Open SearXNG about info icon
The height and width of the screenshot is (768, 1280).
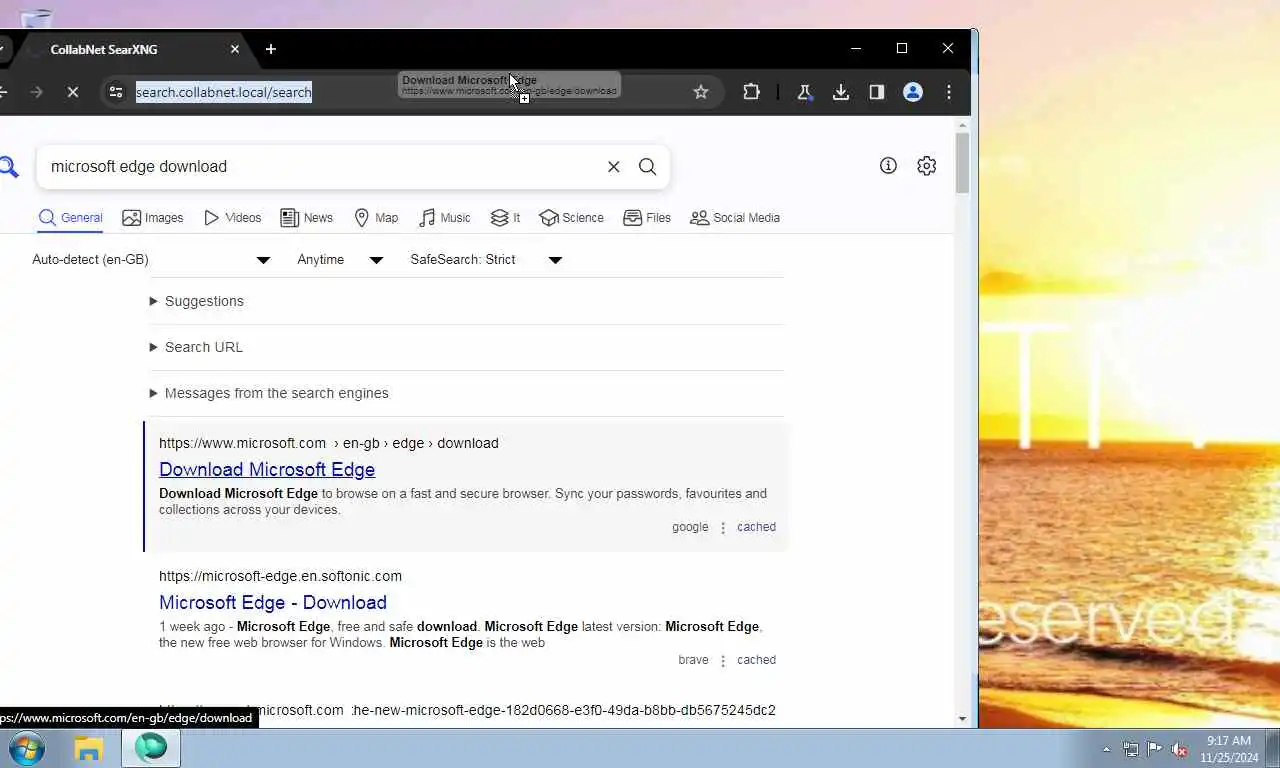(888, 166)
